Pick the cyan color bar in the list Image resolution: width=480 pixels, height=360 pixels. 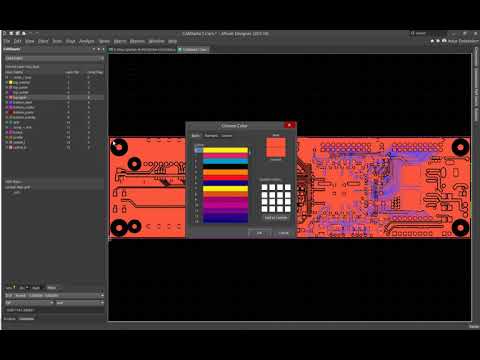tap(225, 161)
